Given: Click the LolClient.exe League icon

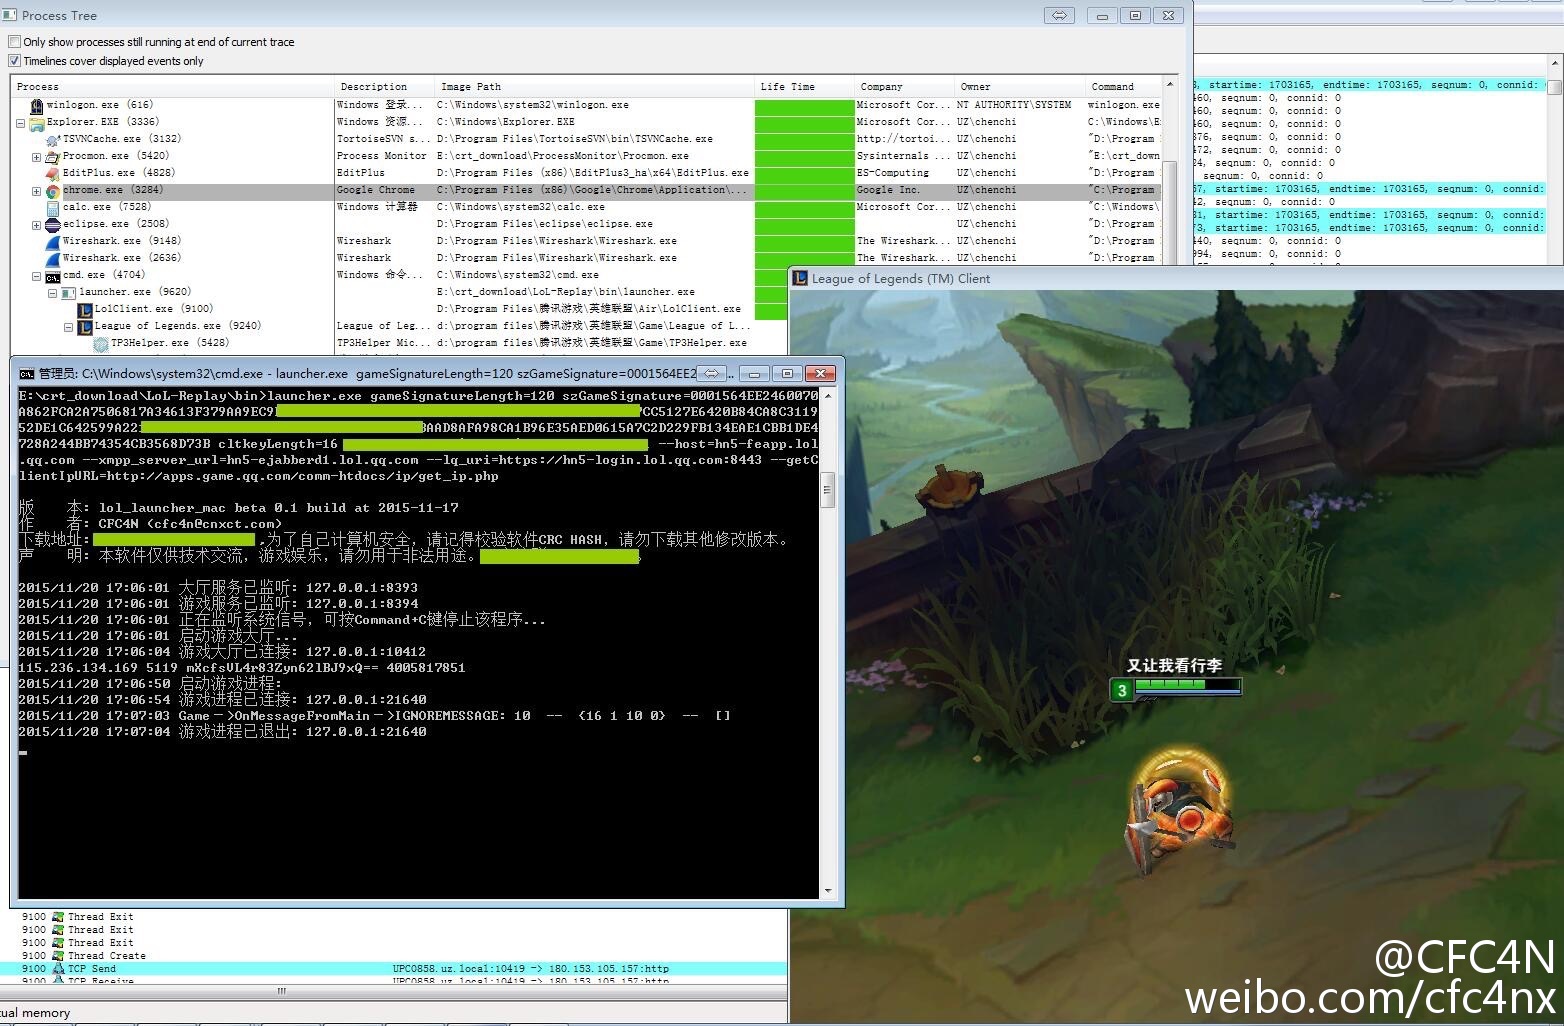Looking at the screenshot, I should coord(85,310).
